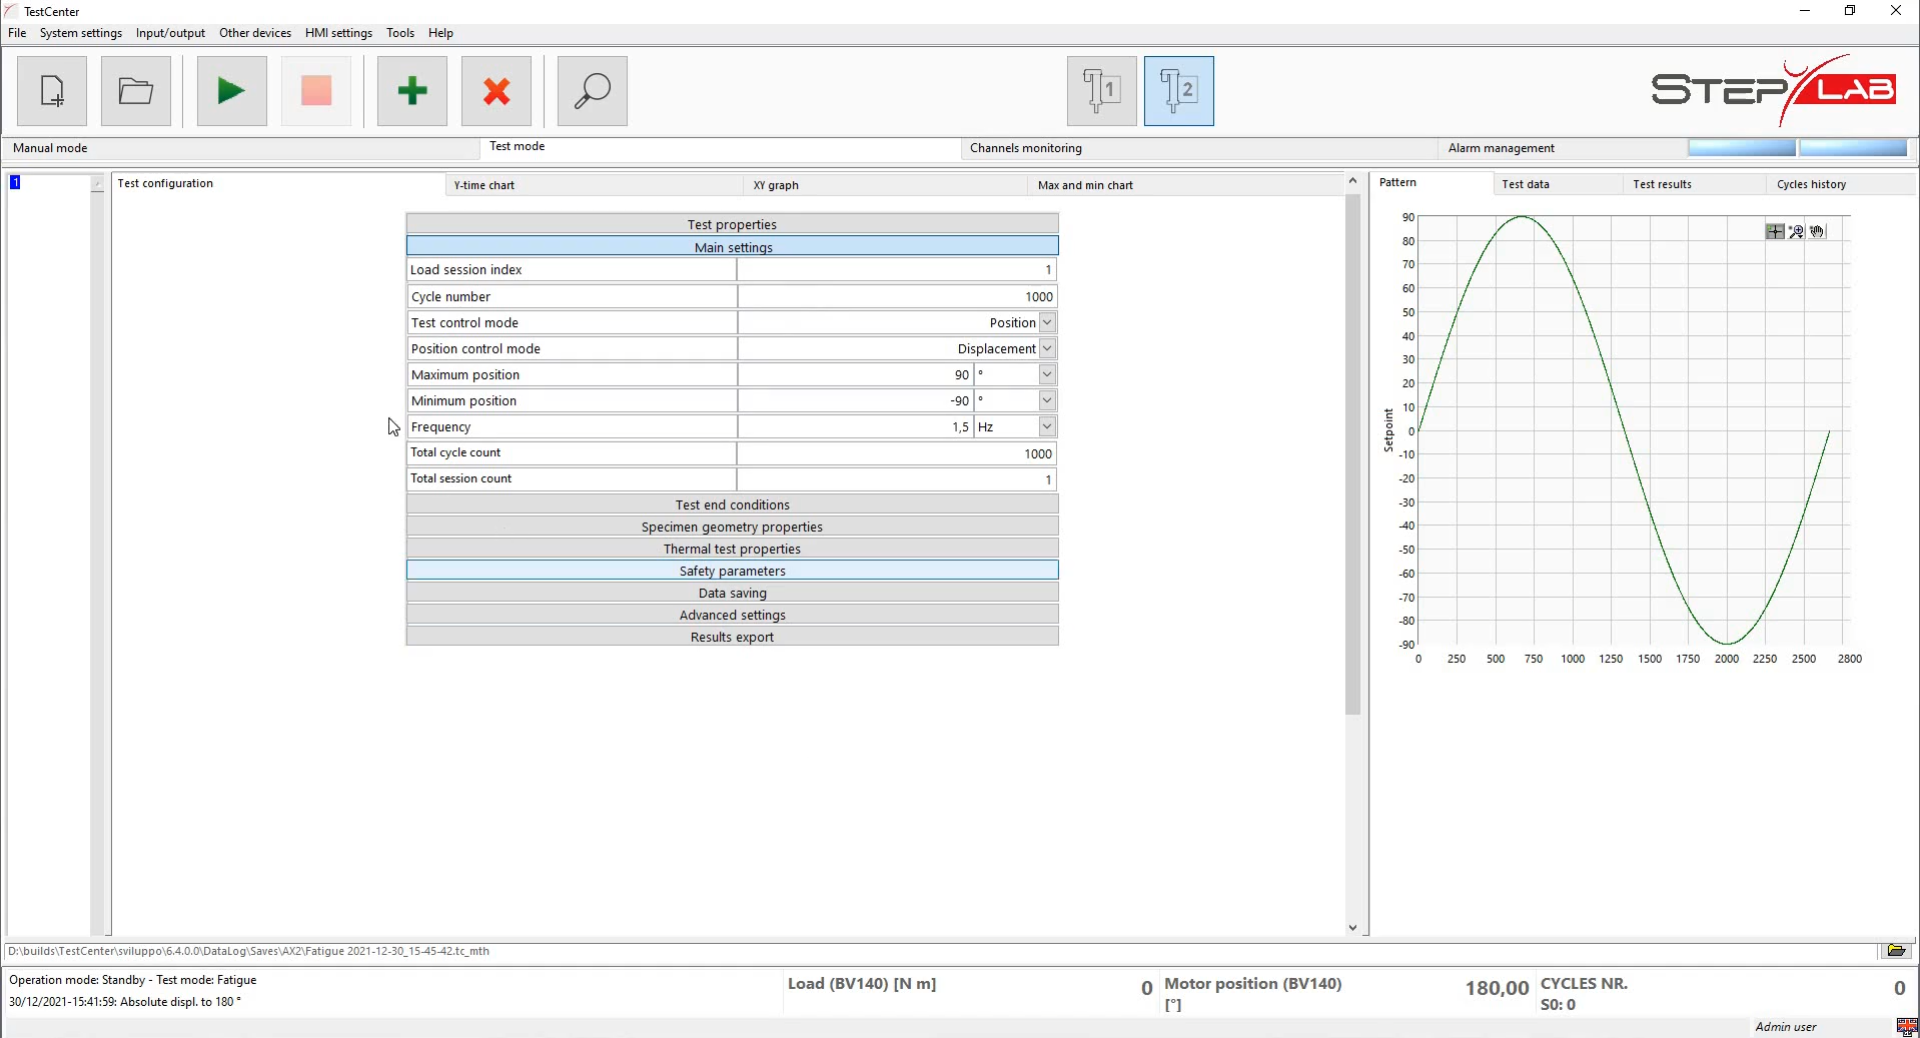
Task: Open the Position control mode dropdown
Action: [x=1047, y=348]
